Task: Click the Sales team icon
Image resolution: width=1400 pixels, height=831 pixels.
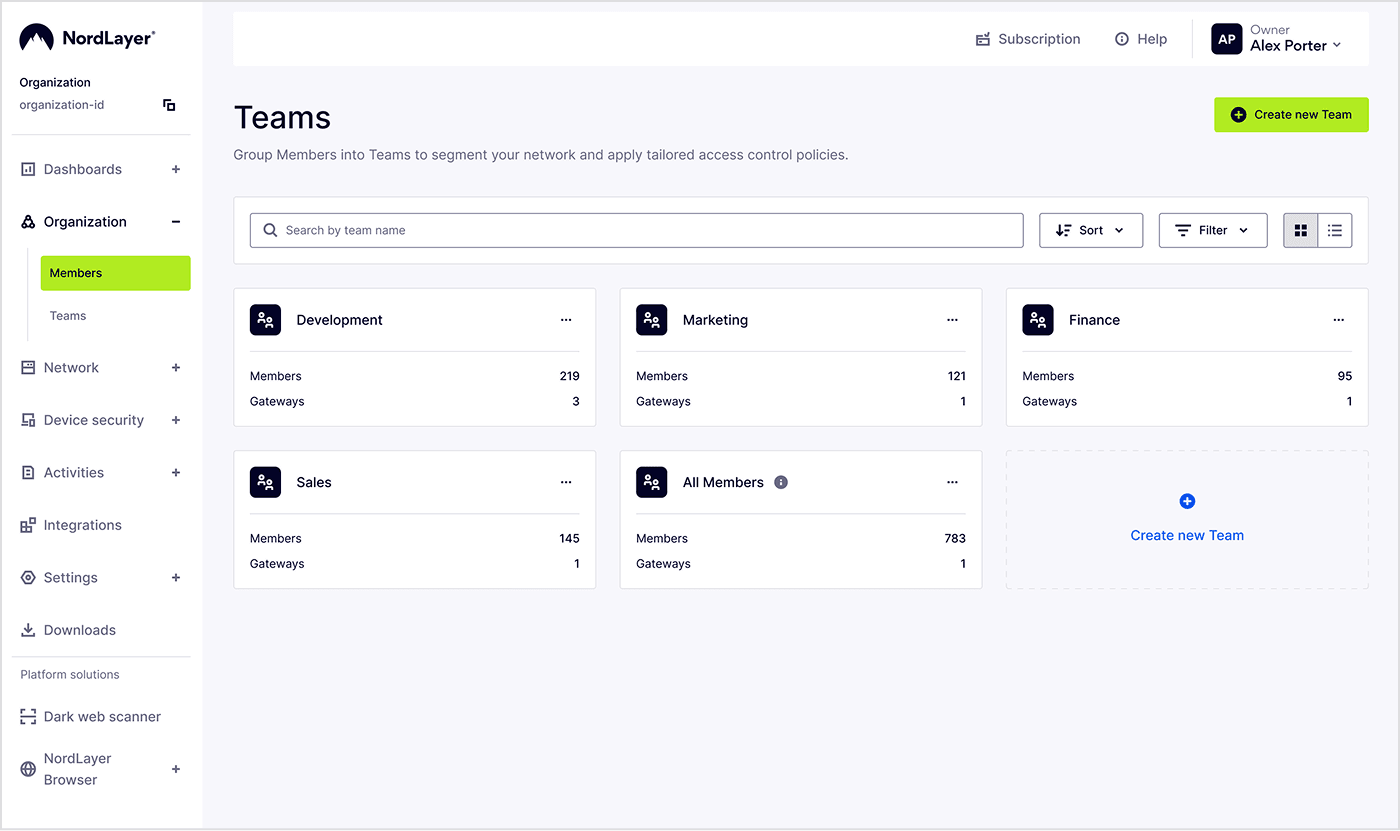Action: click(x=265, y=482)
